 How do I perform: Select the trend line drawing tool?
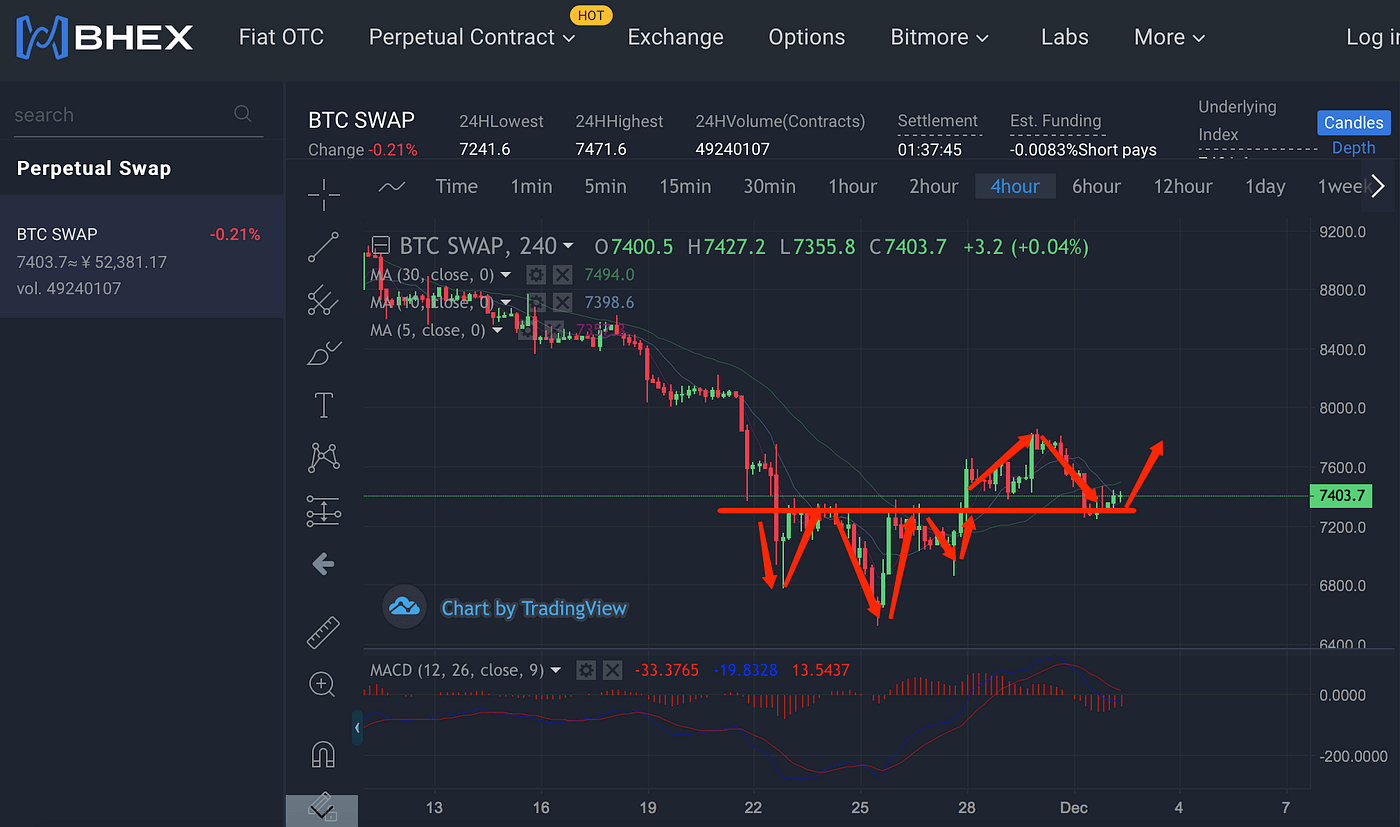[x=323, y=247]
